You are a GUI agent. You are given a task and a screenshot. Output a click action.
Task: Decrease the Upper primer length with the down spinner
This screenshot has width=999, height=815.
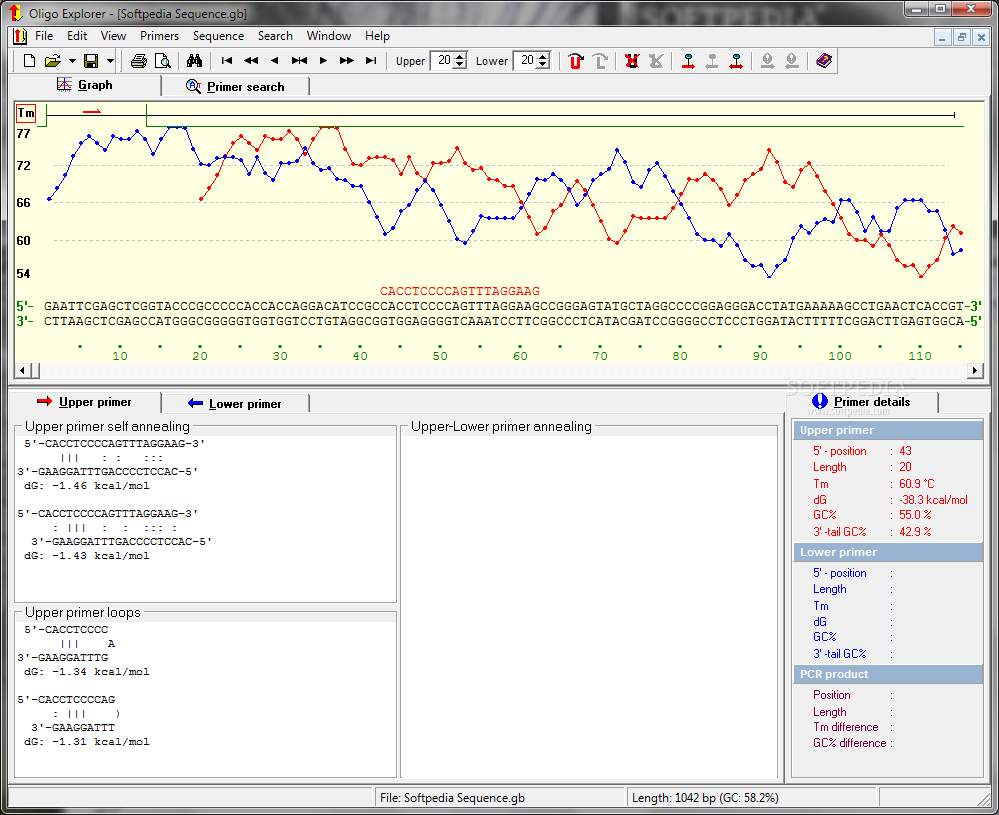(x=460, y=65)
